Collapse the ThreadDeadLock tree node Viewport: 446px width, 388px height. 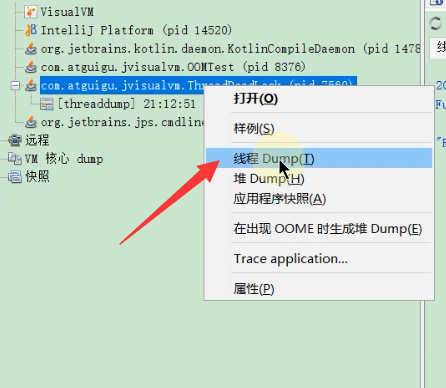pyautogui.click(x=15, y=86)
